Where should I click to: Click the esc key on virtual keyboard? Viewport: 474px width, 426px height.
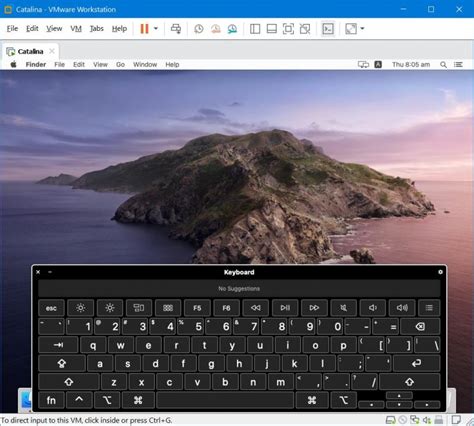51,308
